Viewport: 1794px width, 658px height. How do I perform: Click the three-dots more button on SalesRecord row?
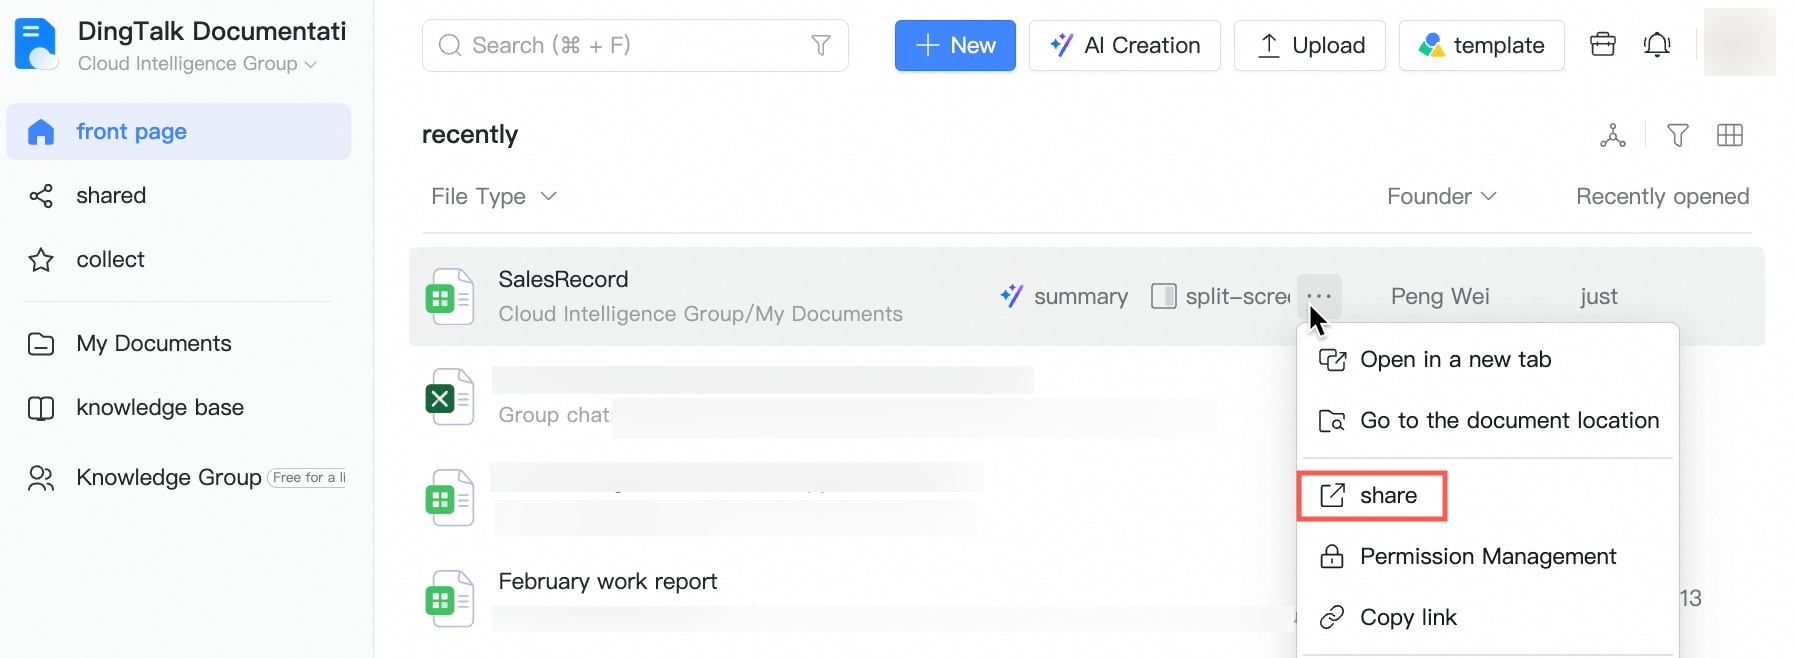(x=1319, y=297)
